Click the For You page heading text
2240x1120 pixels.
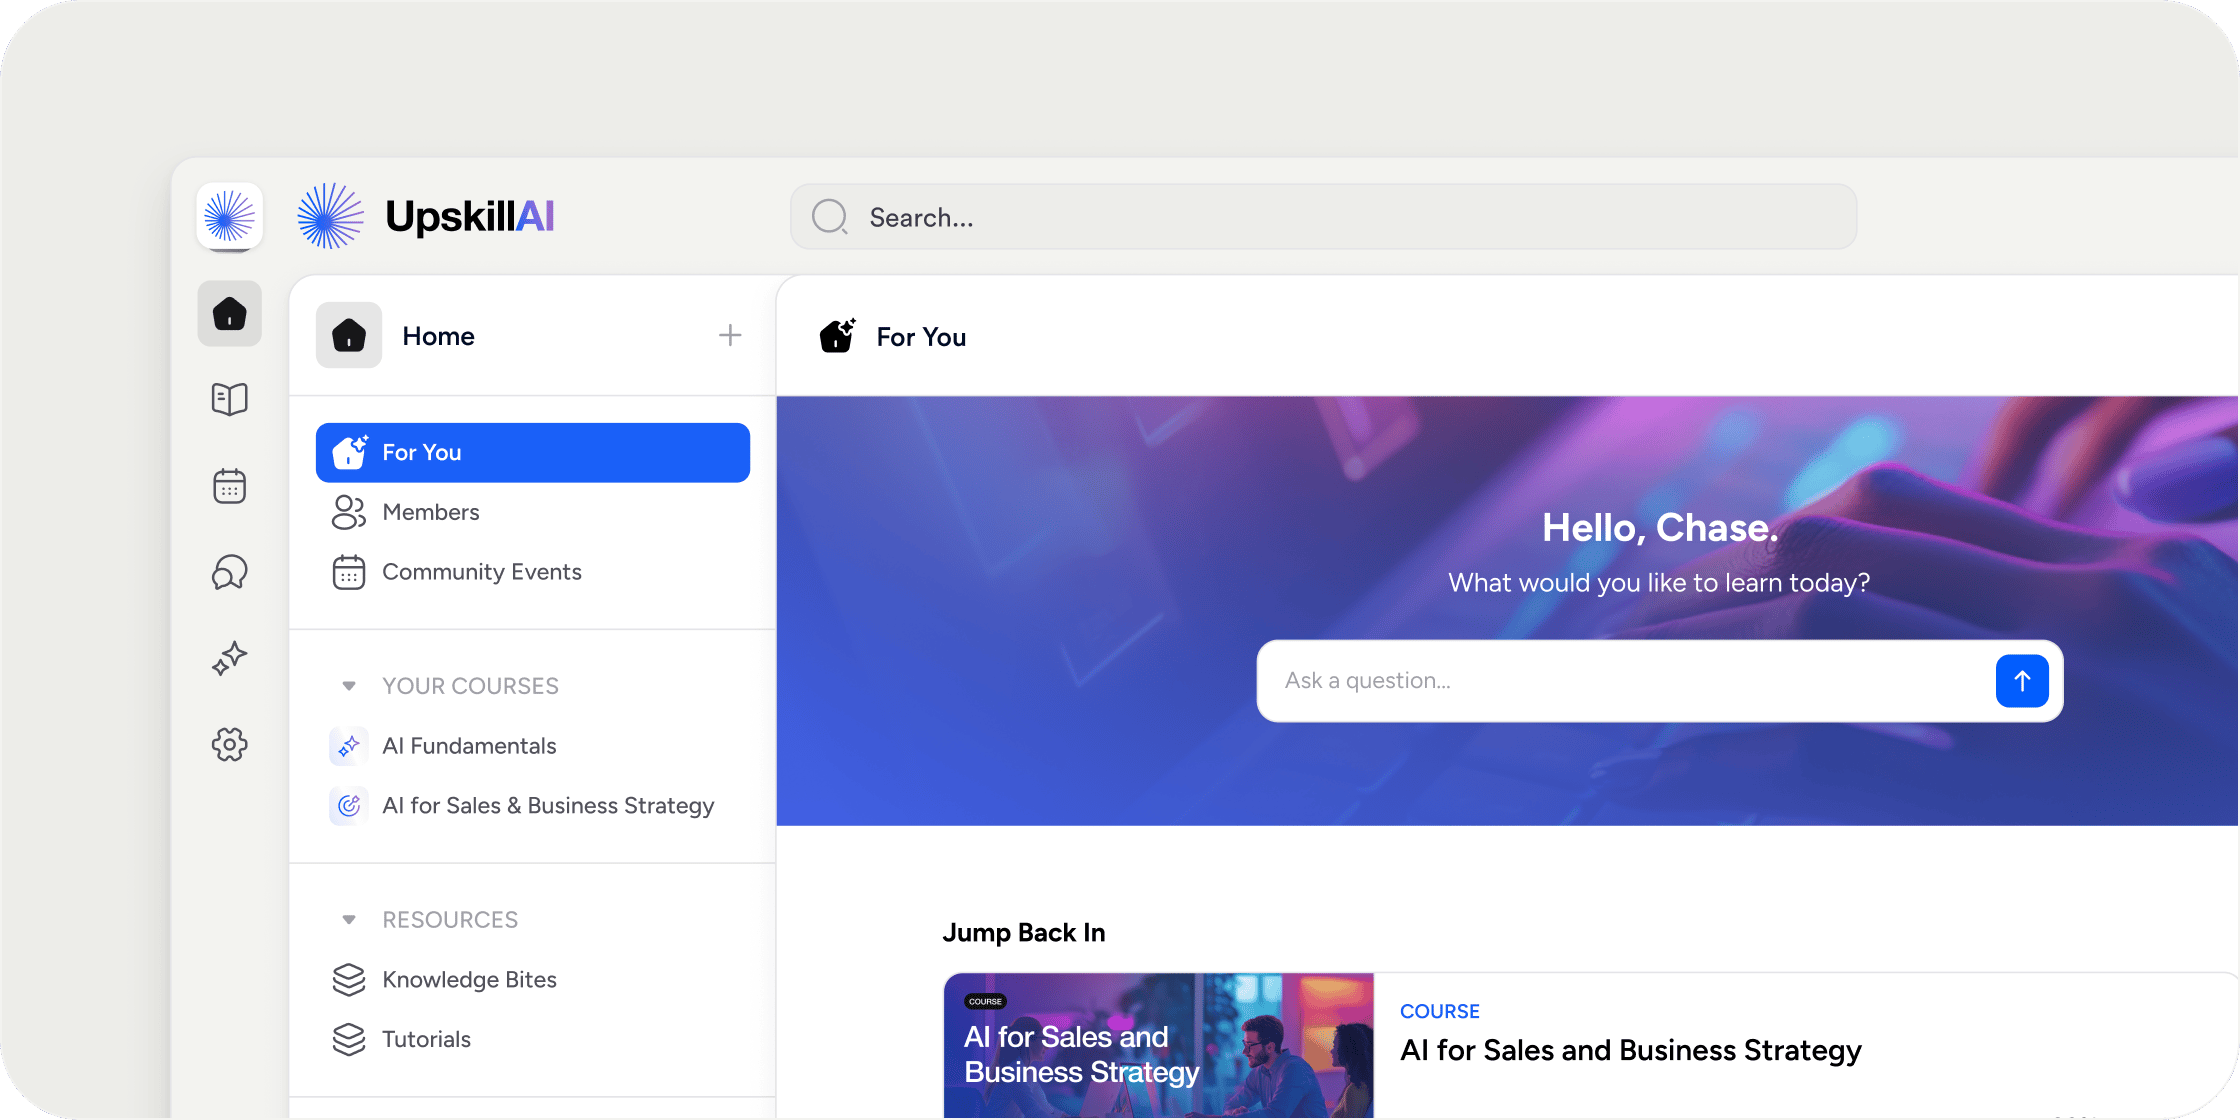[x=921, y=337]
